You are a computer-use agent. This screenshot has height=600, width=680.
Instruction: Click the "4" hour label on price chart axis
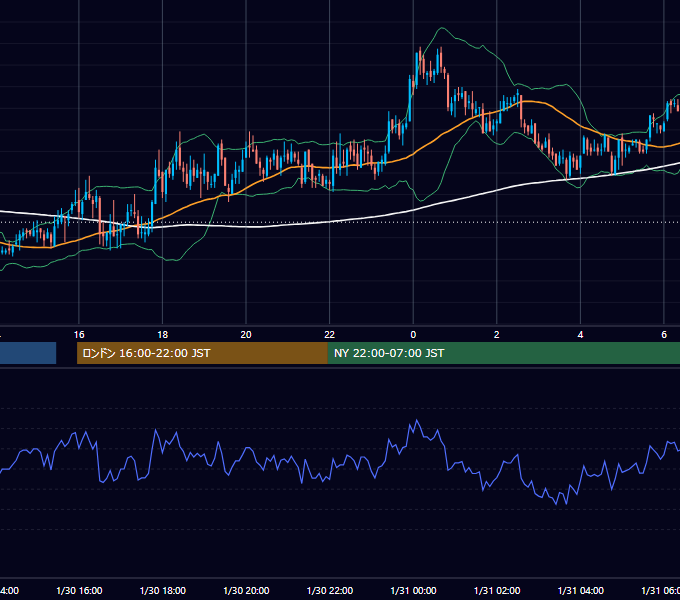pos(580,335)
